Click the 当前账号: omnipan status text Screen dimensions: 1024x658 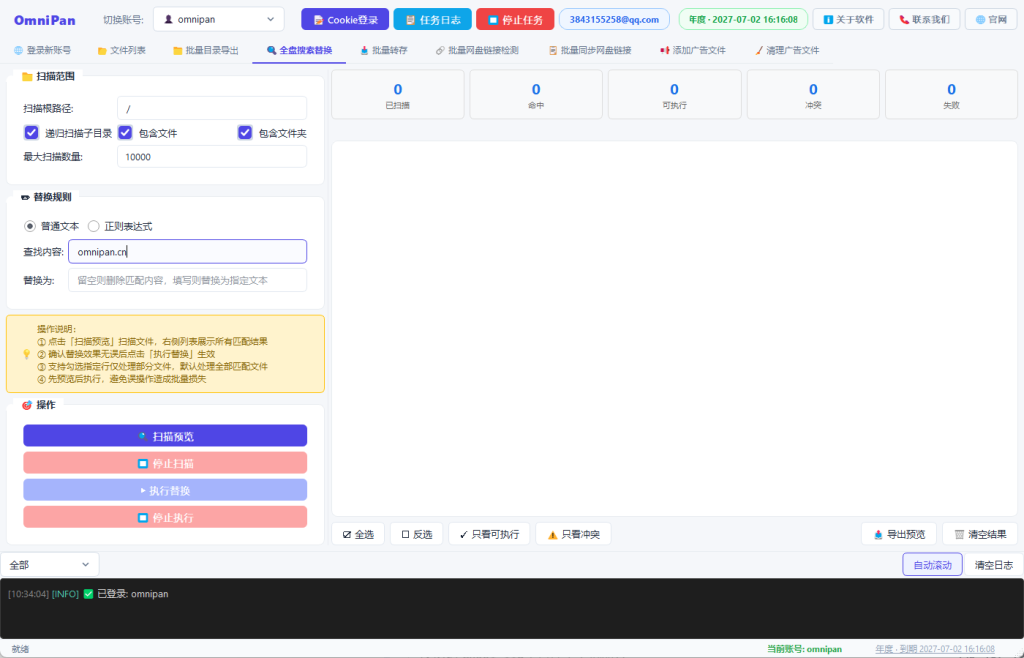[804, 650]
